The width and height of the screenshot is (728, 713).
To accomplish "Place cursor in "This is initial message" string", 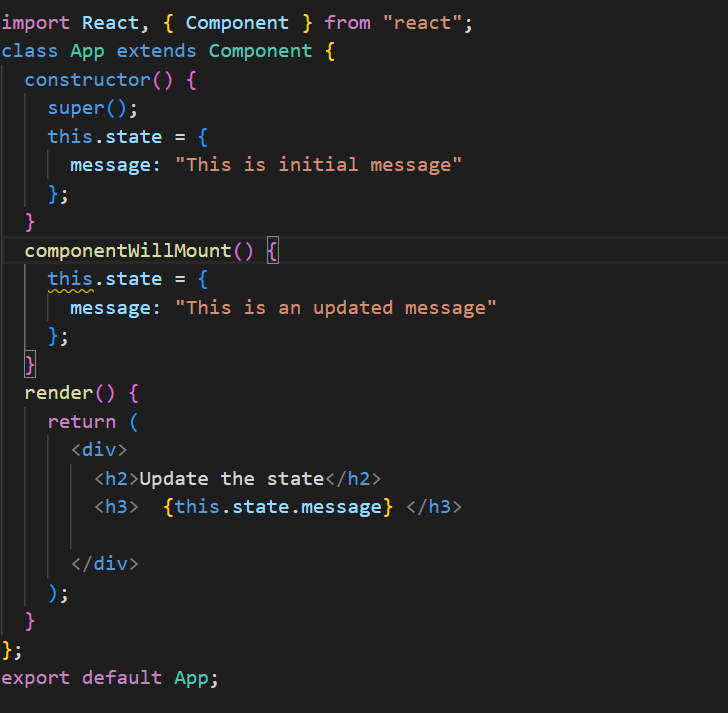I will (318, 165).
